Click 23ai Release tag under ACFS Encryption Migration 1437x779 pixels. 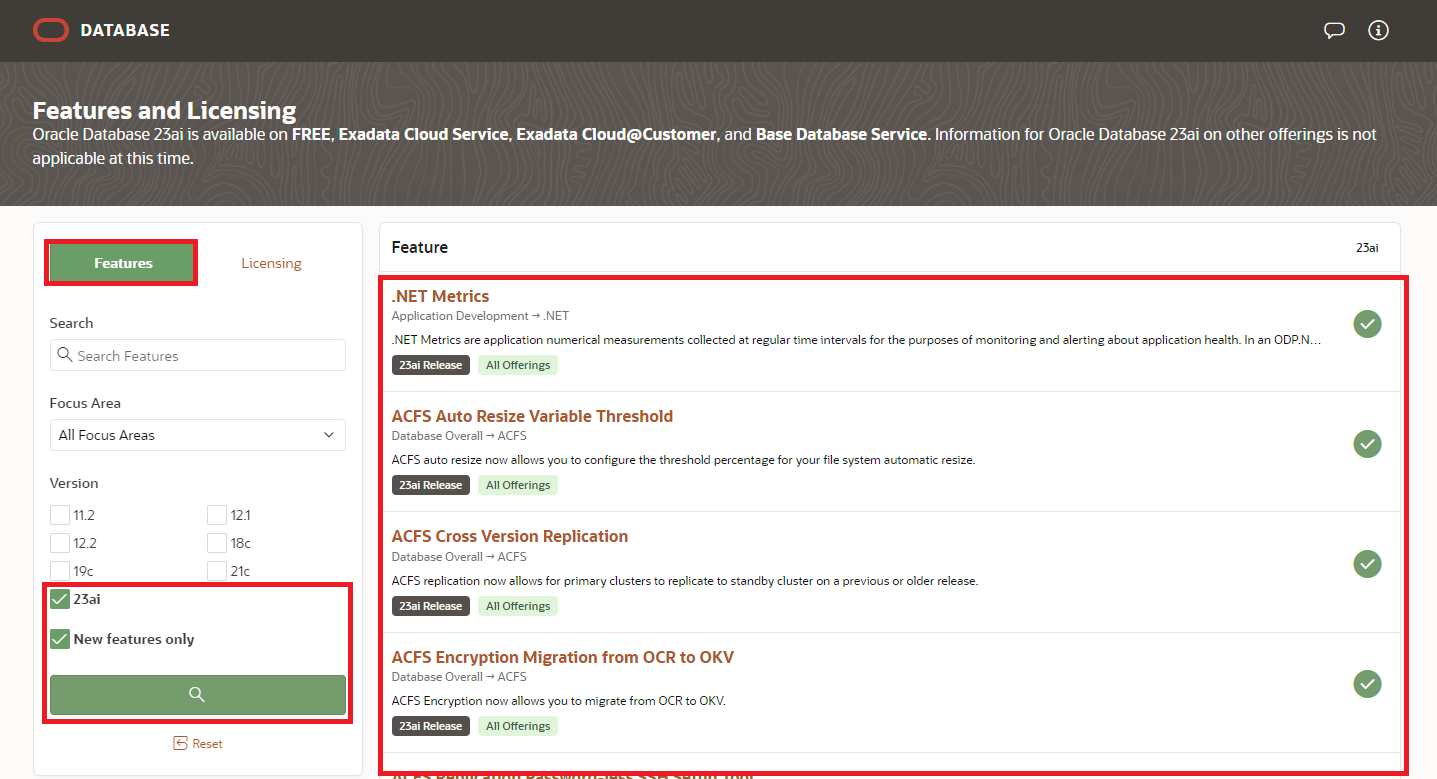(x=430, y=726)
